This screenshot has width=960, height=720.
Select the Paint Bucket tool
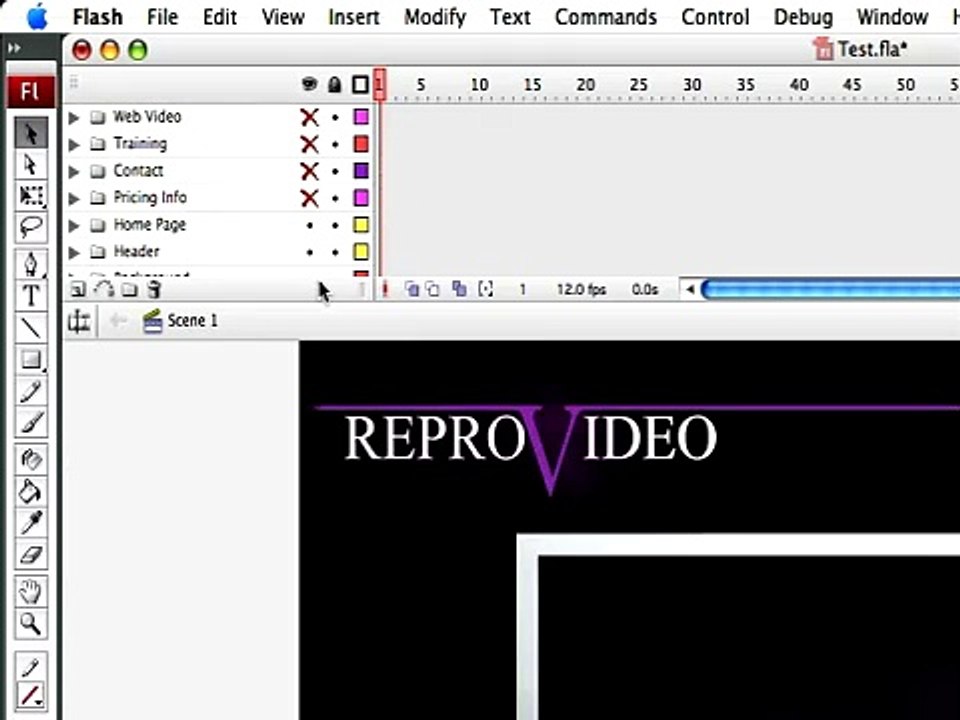[31, 492]
